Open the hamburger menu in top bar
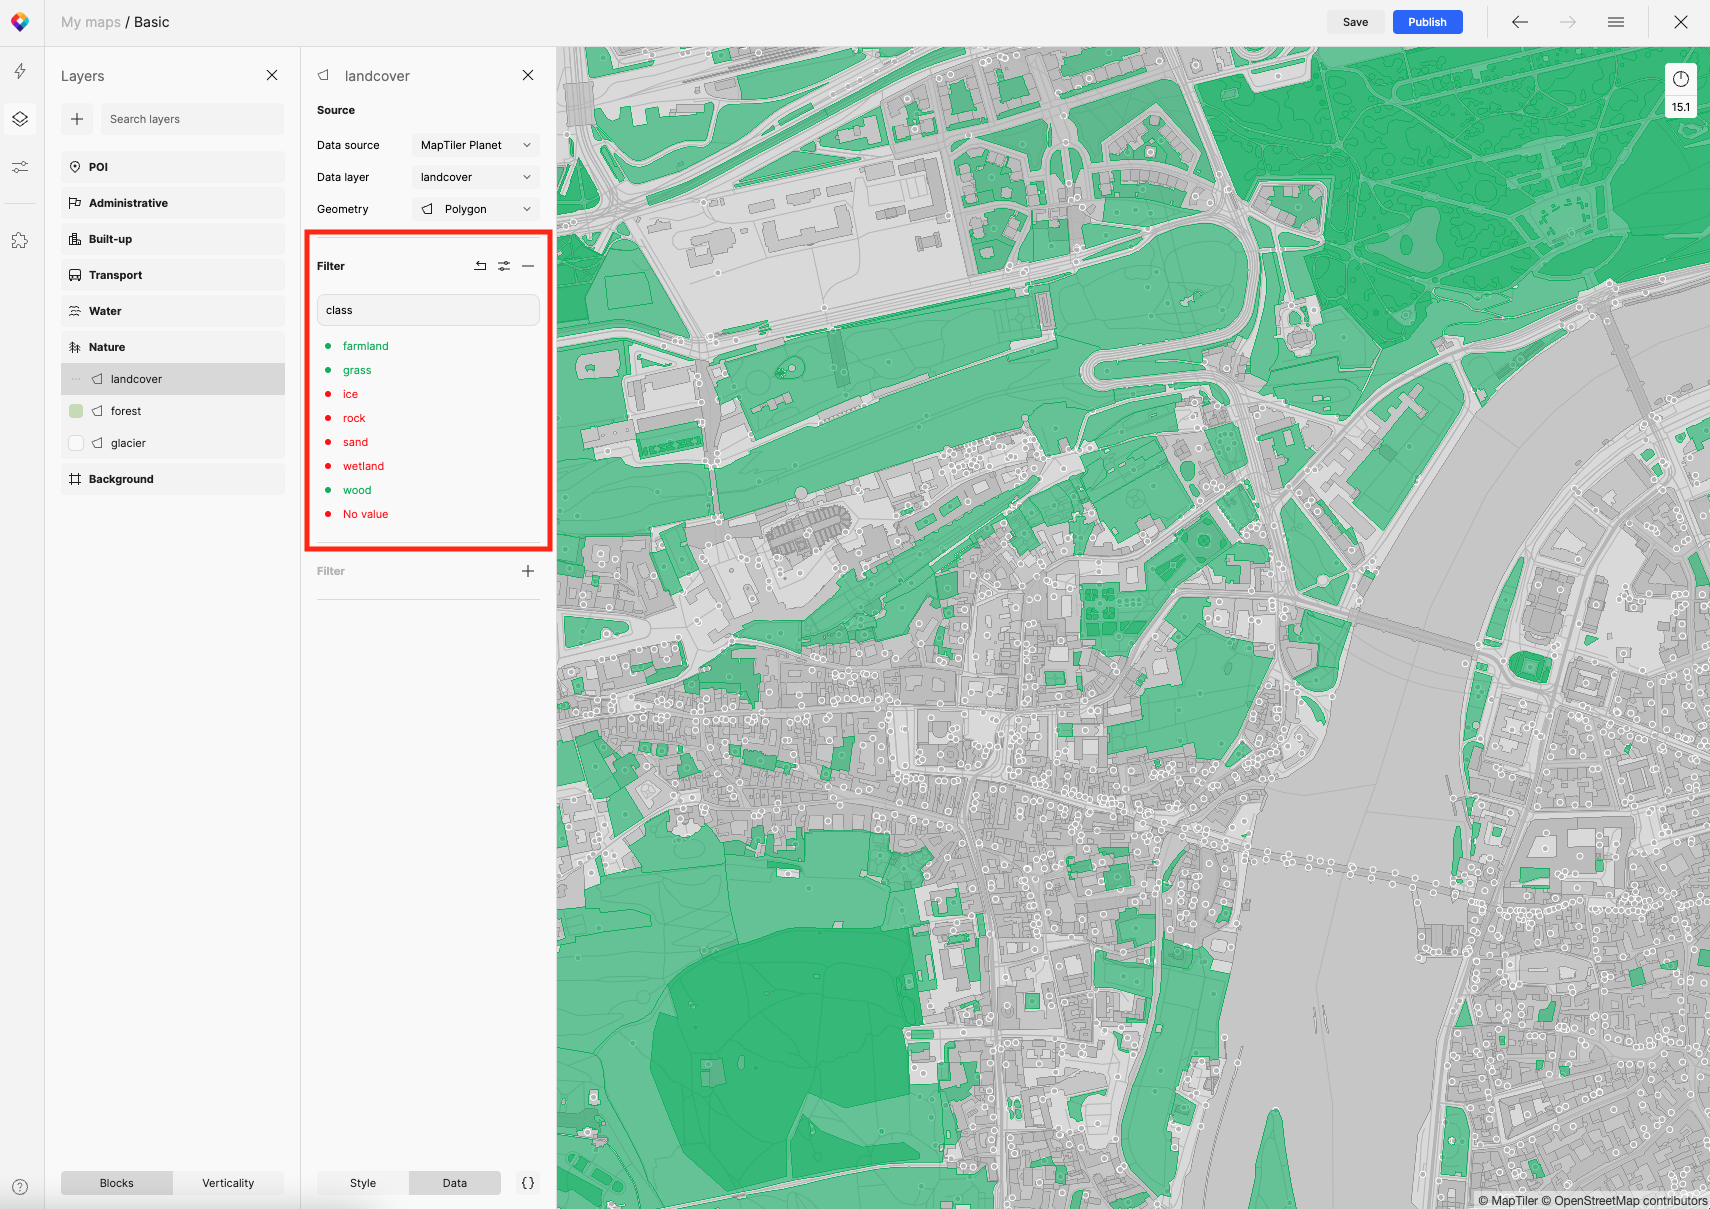1710x1209 pixels. 1615,22
